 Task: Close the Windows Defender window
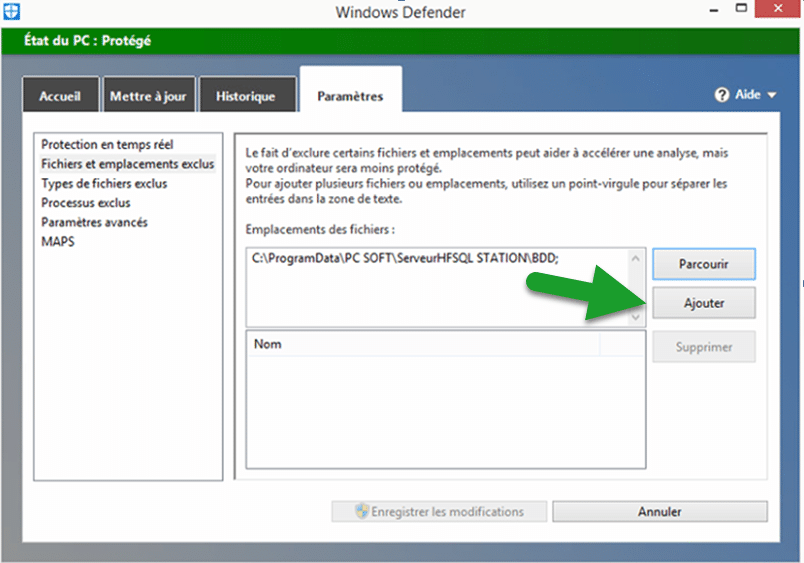coord(778,8)
